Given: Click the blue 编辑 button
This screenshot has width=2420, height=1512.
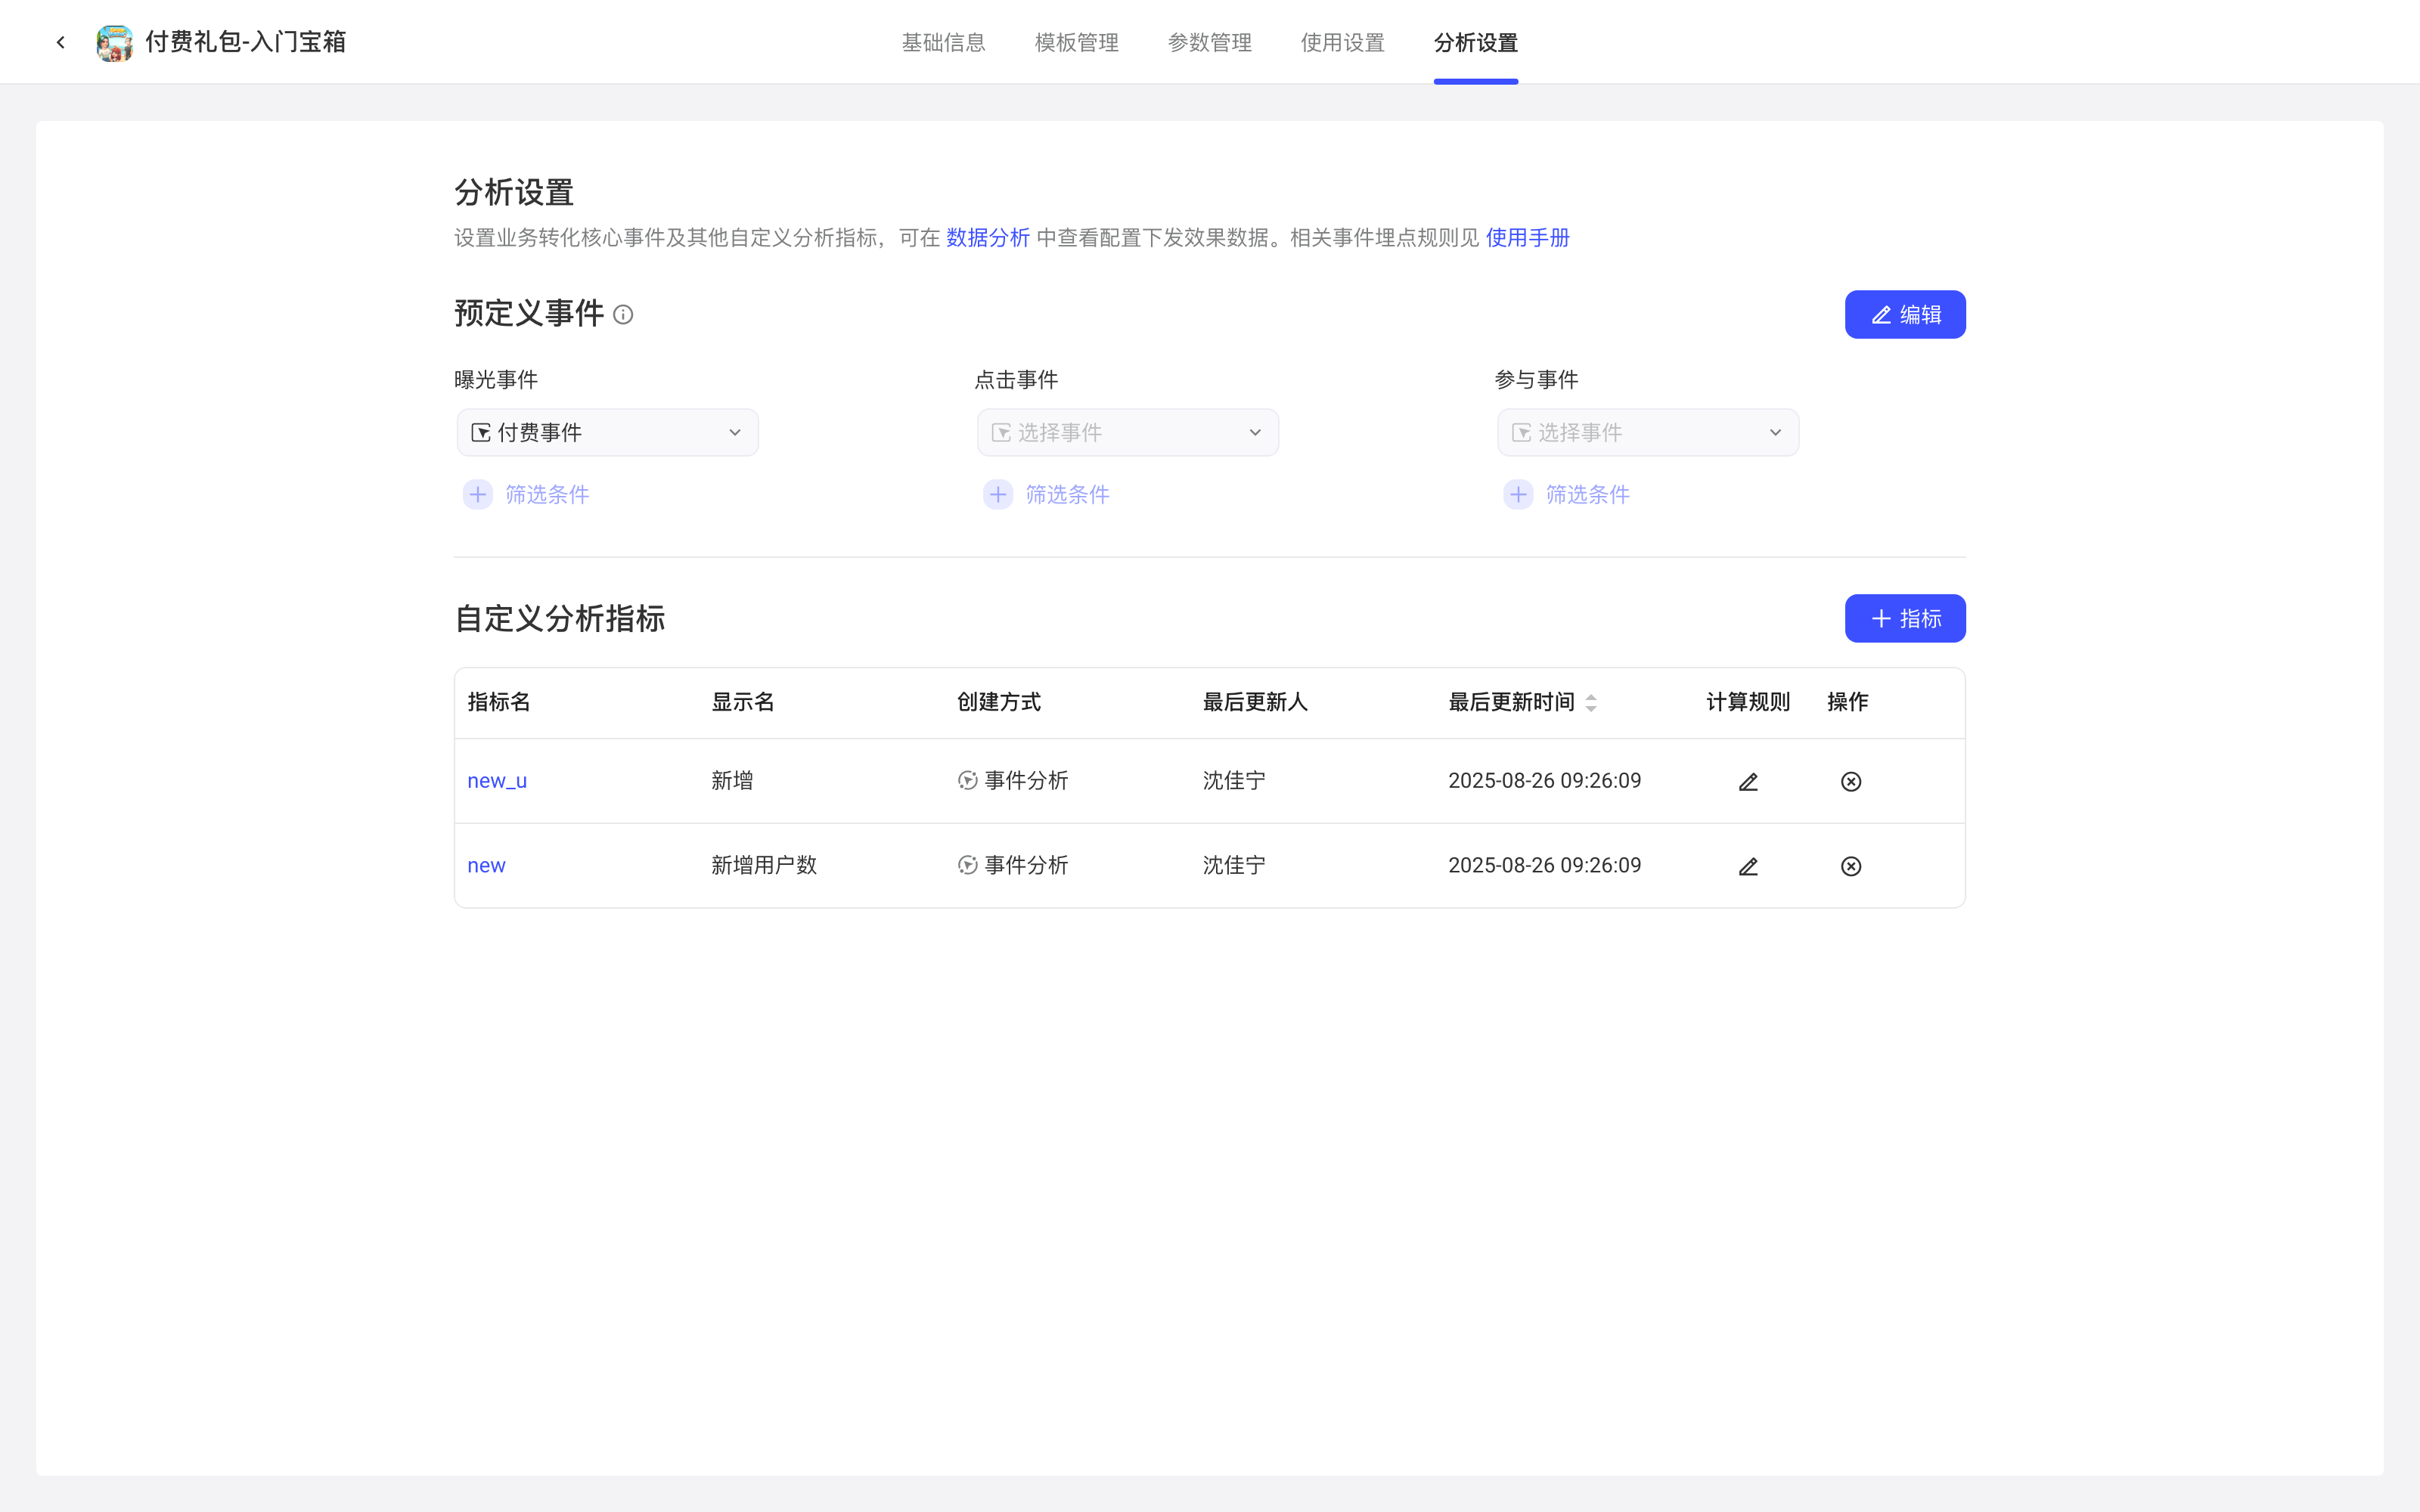Looking at the screenshot, I should click(x=1905, y=314).
